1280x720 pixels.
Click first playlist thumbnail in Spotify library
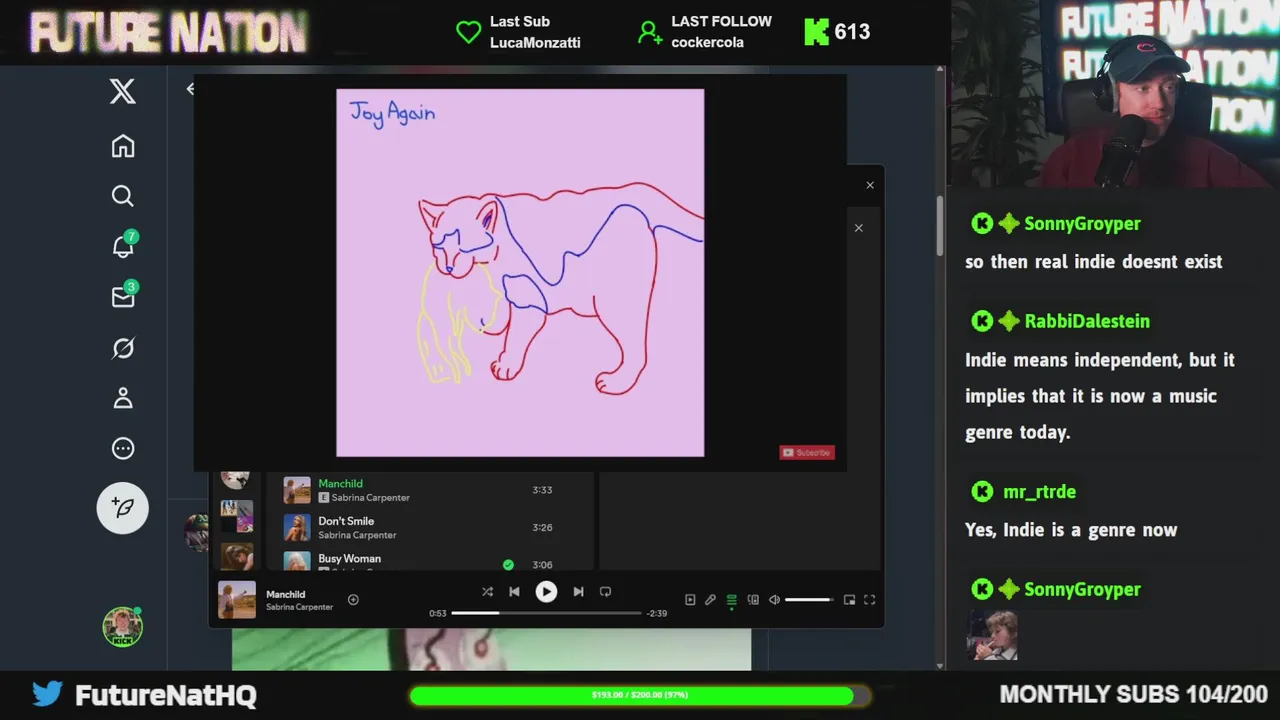236,479
